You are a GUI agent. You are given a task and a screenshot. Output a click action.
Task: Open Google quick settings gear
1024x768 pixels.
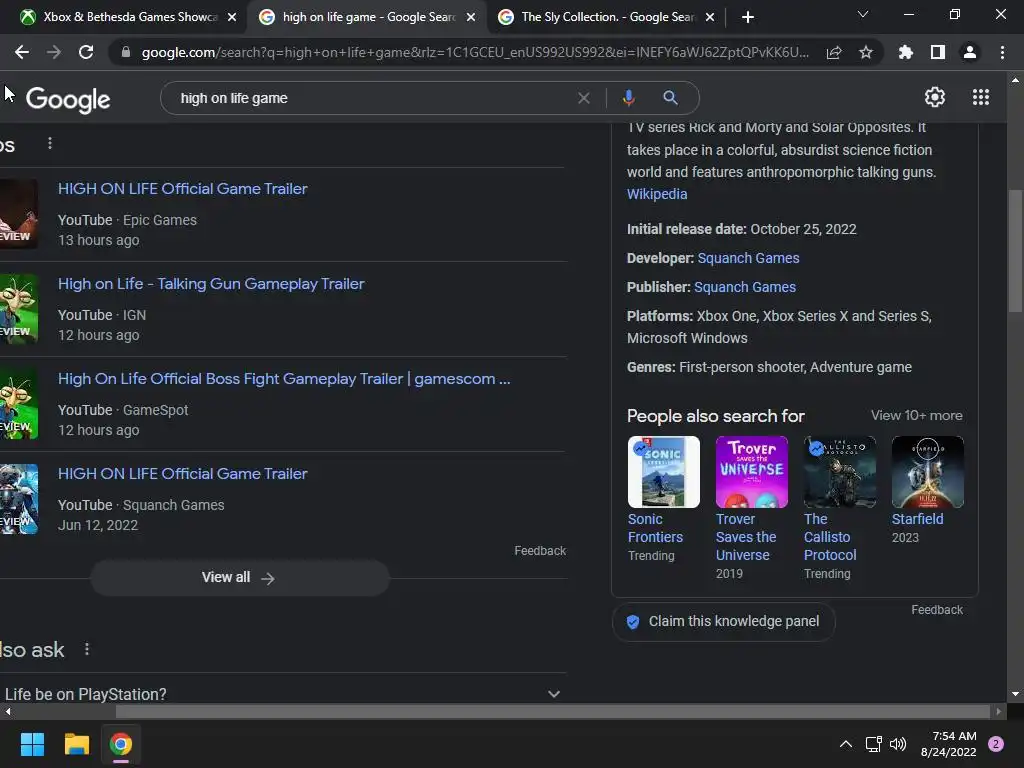(935, 97)
